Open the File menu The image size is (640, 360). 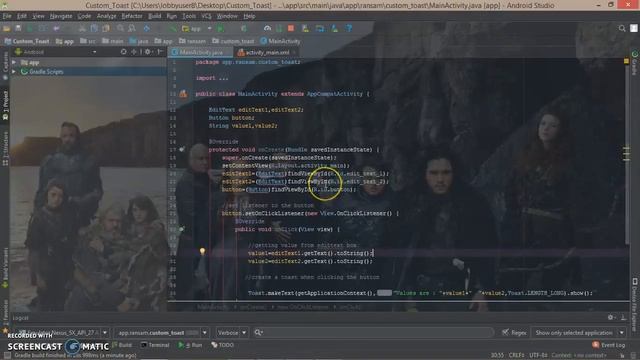[x=7, y=16]
